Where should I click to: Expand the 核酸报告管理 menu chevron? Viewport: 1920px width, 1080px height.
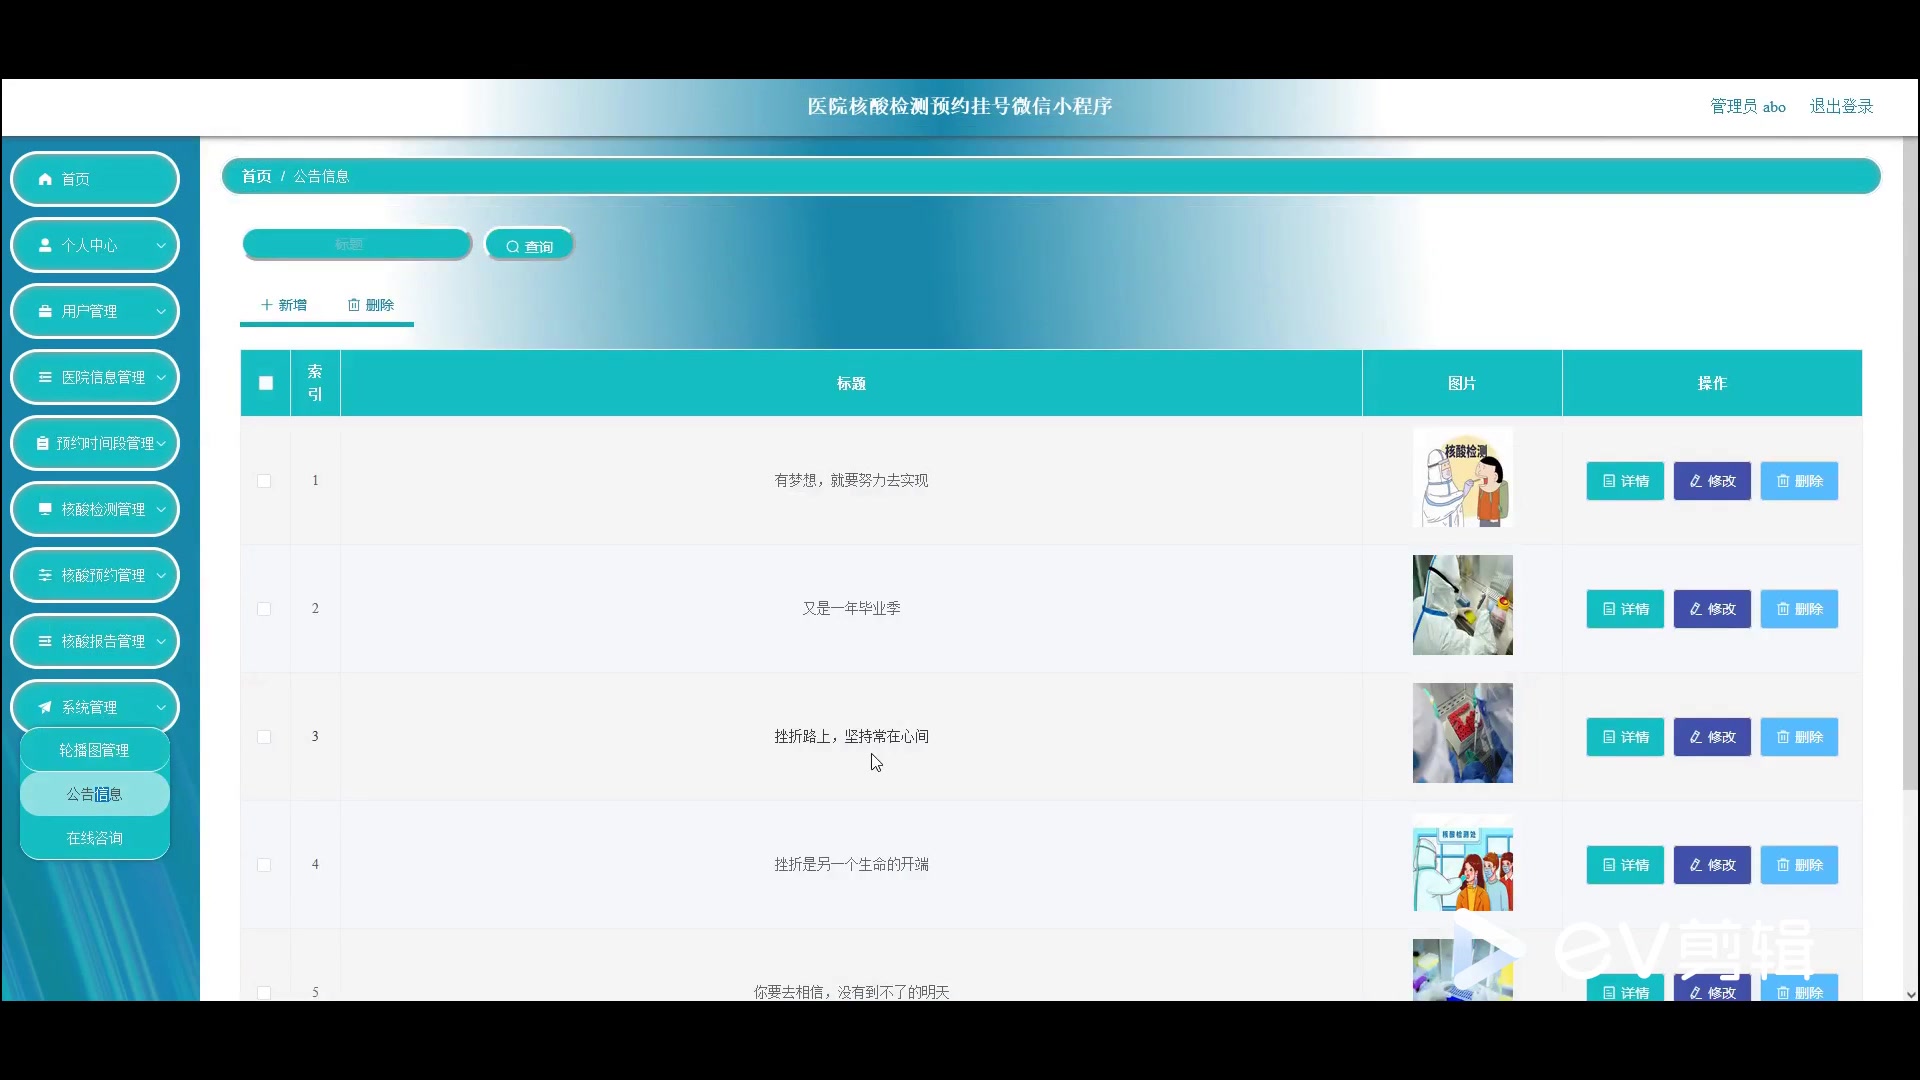[161, 641]
